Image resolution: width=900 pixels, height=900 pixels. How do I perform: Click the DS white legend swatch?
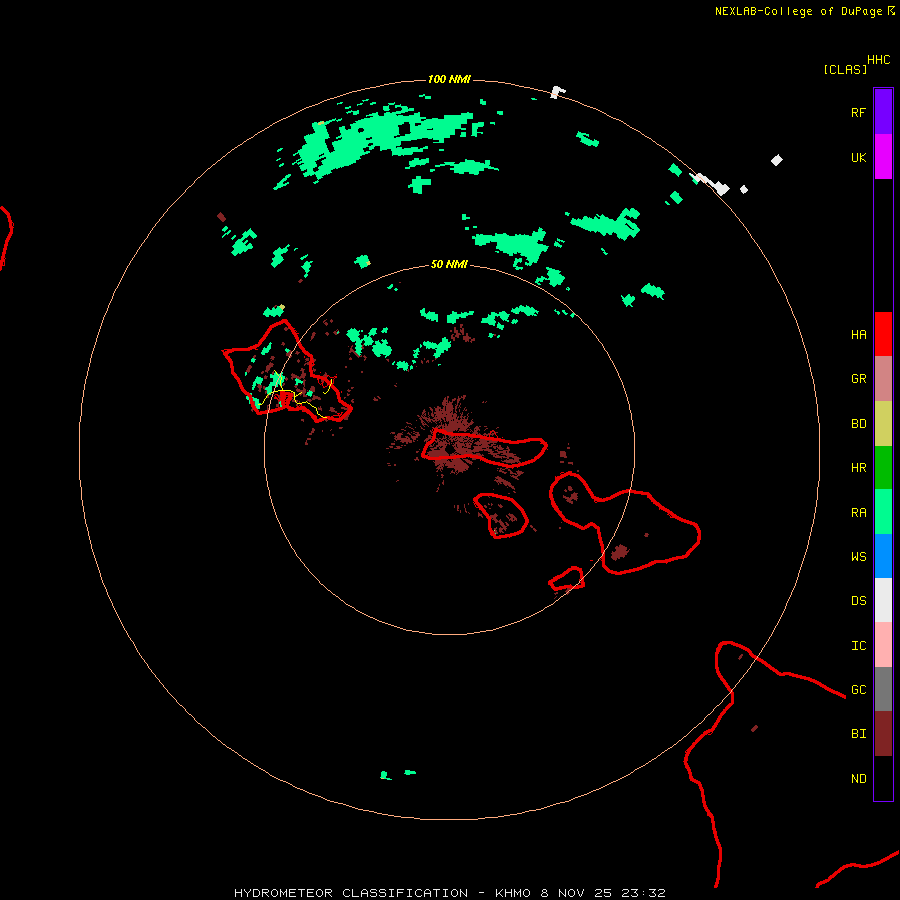[x=883, y=600]
